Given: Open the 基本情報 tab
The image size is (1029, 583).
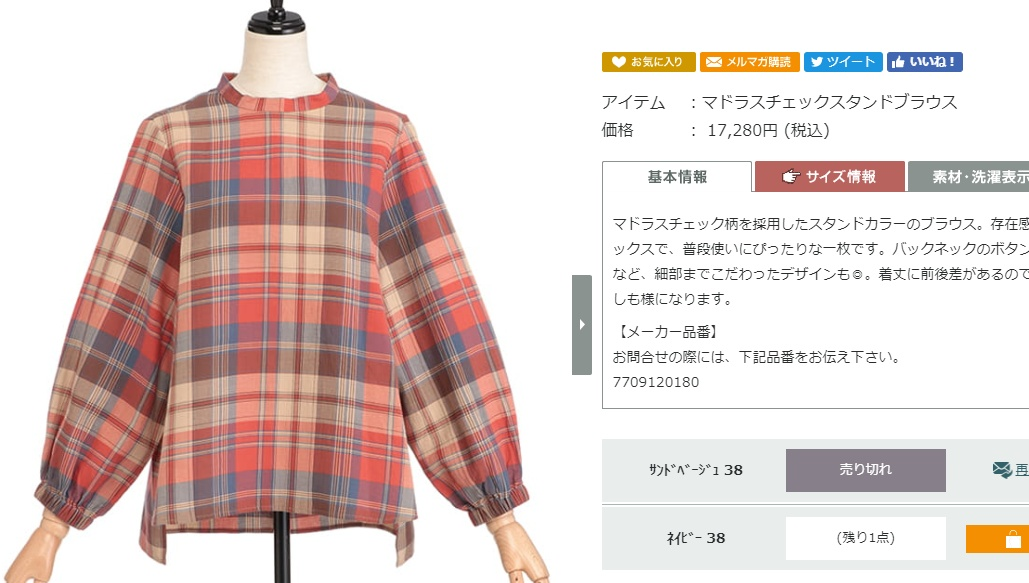Looking at the screenshot, I should click(677, 177).
